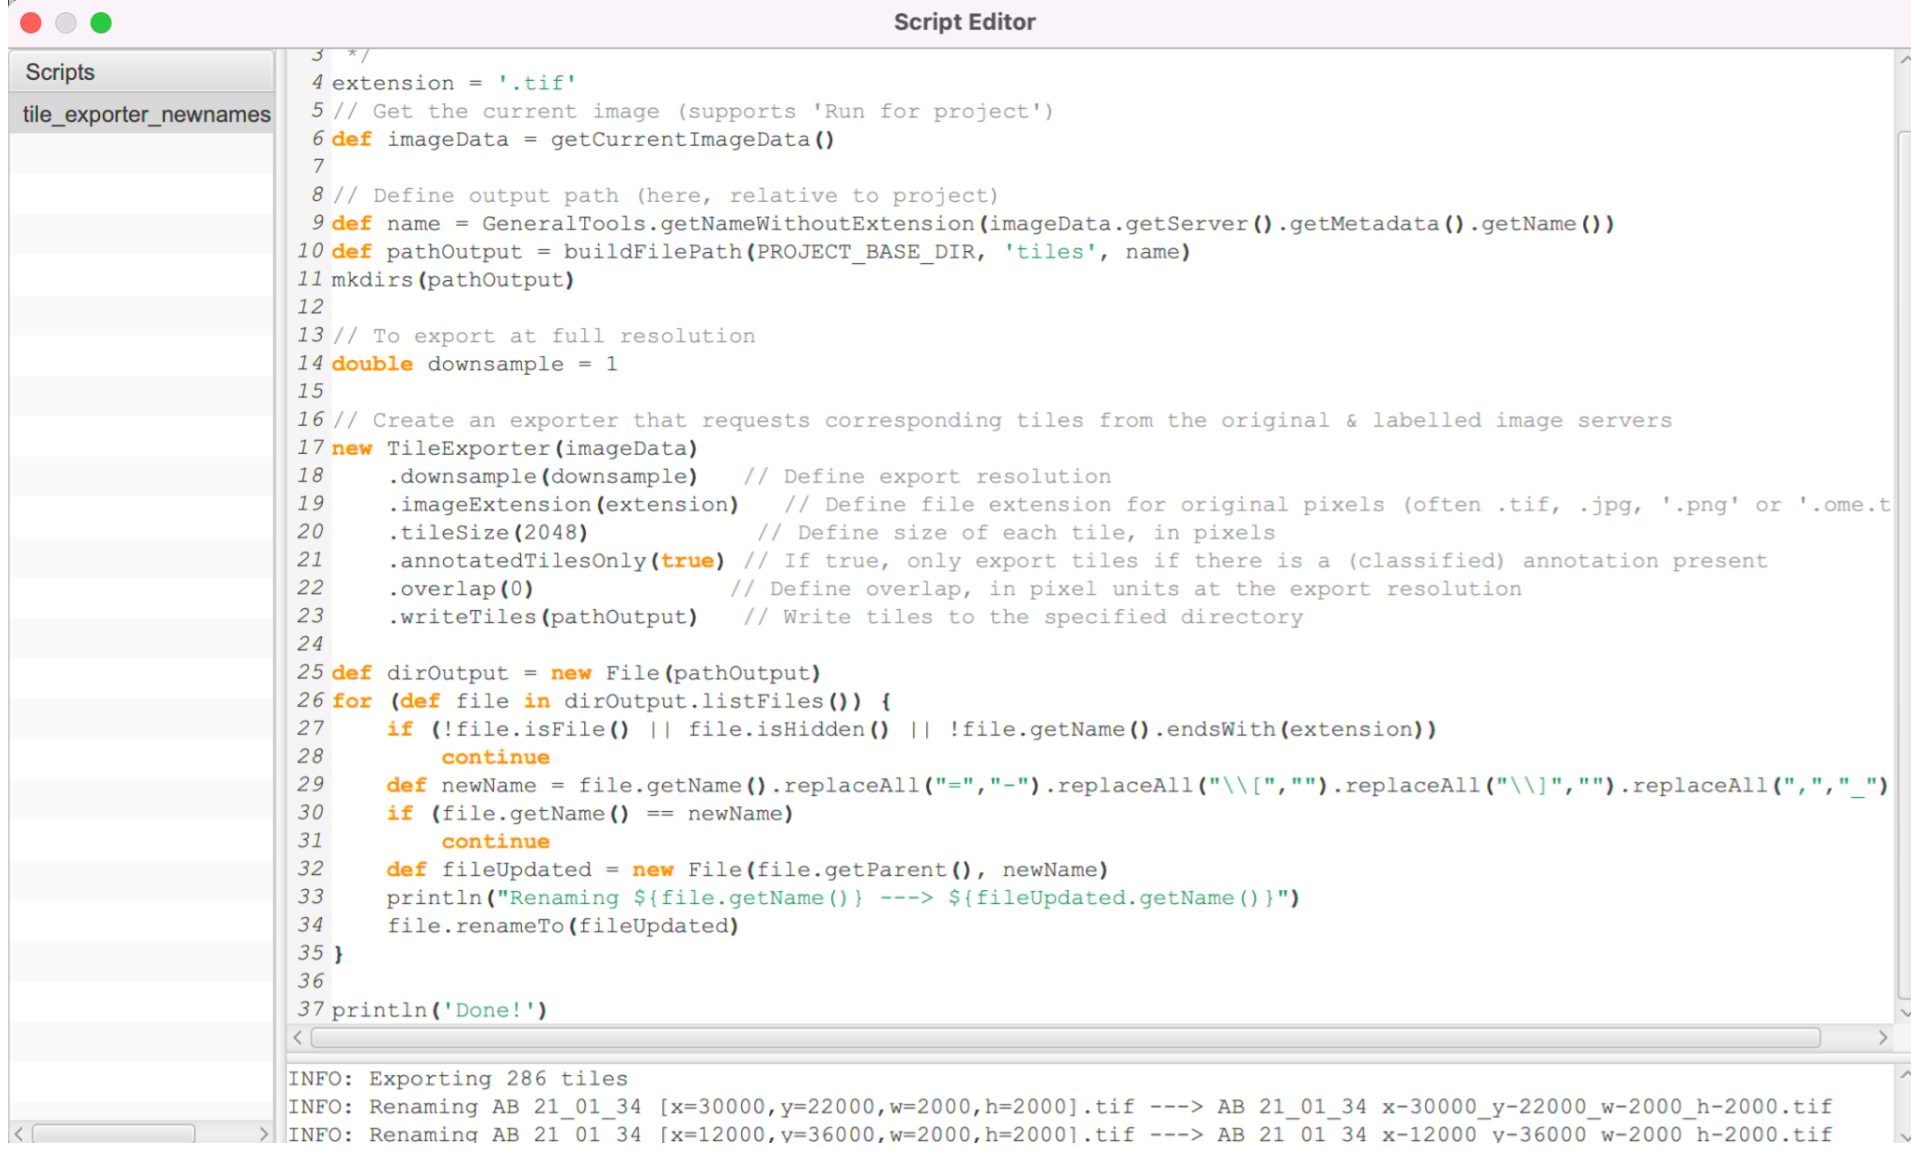Click the Scripts list horizontal scrollbar thumb
The height and width of the screenshot is (1150, 1911).
coord(113,1134)
